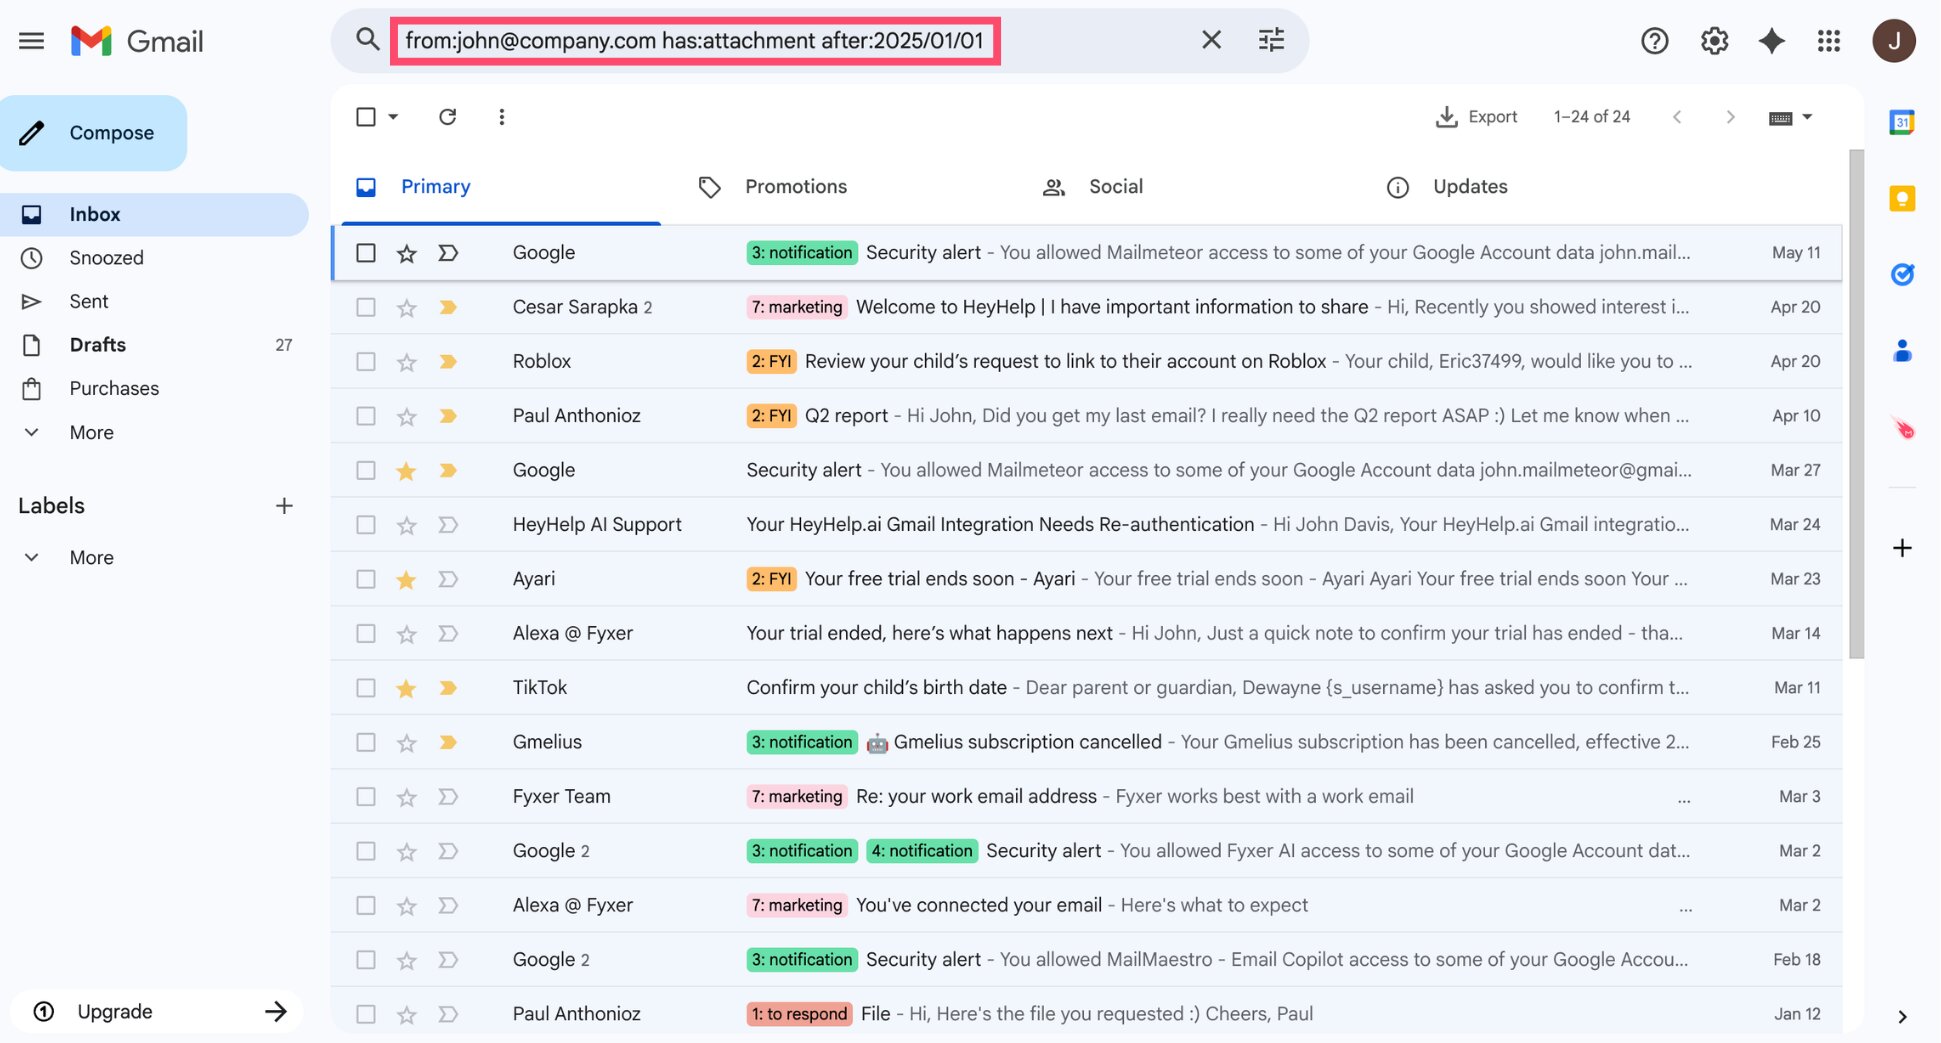
Task: Open Contacts in side panel
Action: 1902,351
